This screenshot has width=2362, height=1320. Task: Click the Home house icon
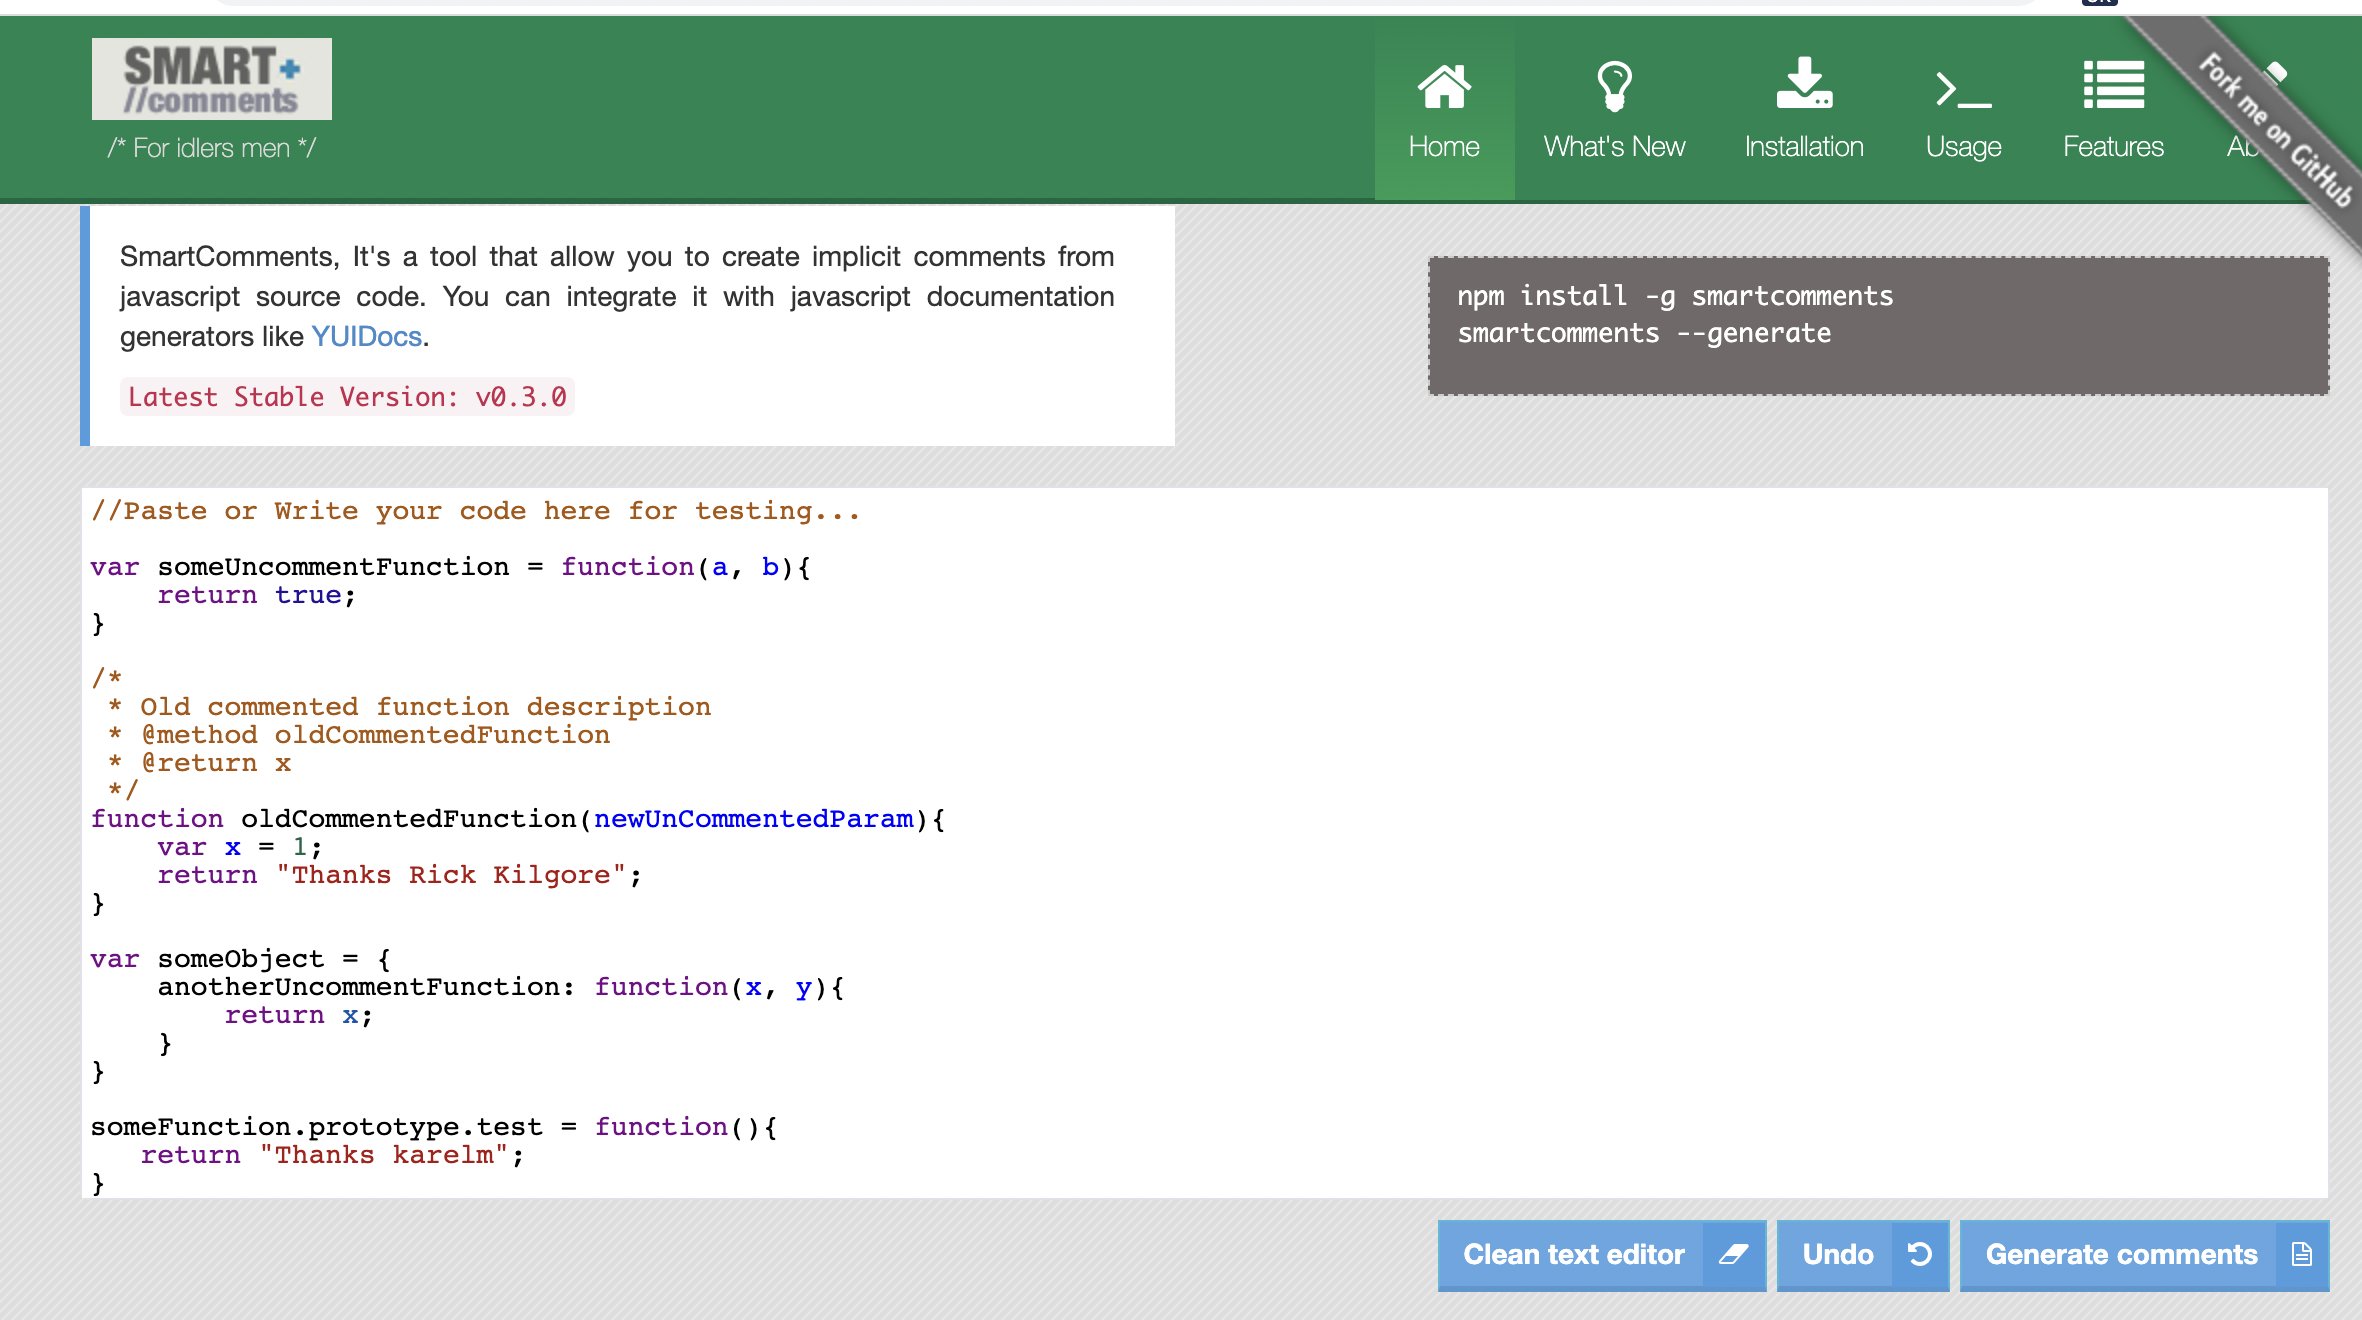click(1444, 86)
